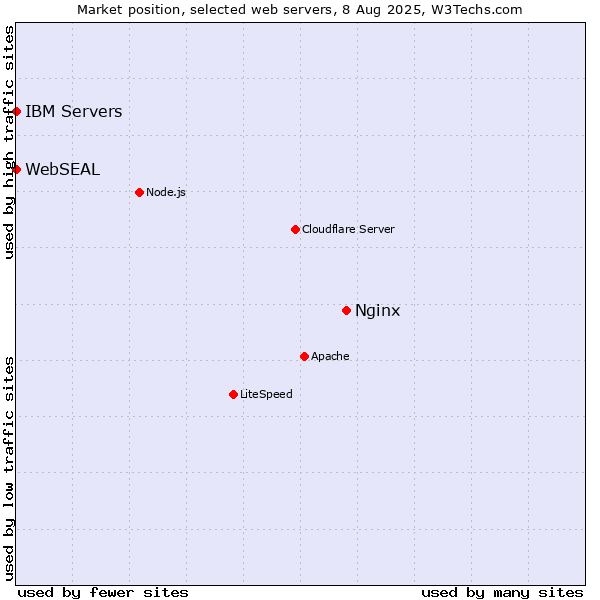600x600 pixels.
Task: Click the Apache red marker
Action: 305,357
